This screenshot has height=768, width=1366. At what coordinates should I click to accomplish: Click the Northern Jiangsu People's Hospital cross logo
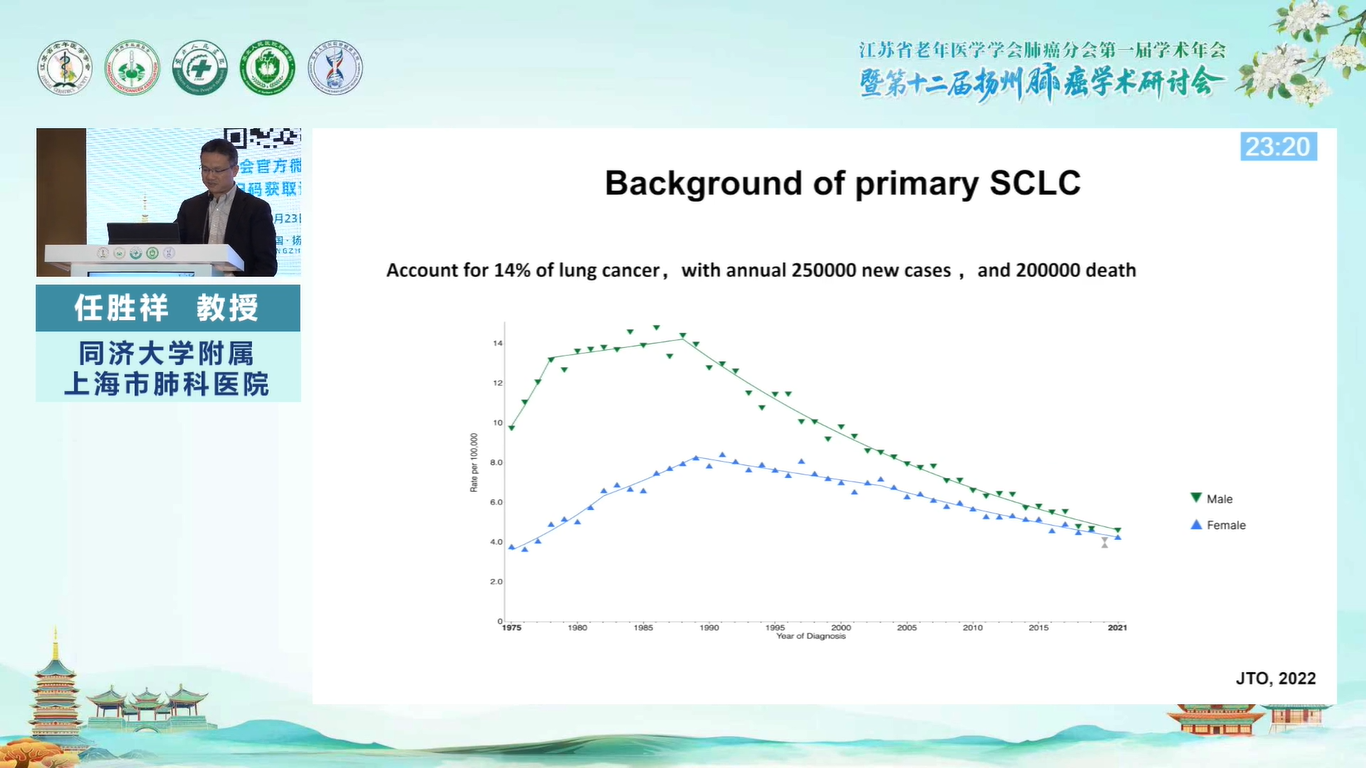coord(200,68)
